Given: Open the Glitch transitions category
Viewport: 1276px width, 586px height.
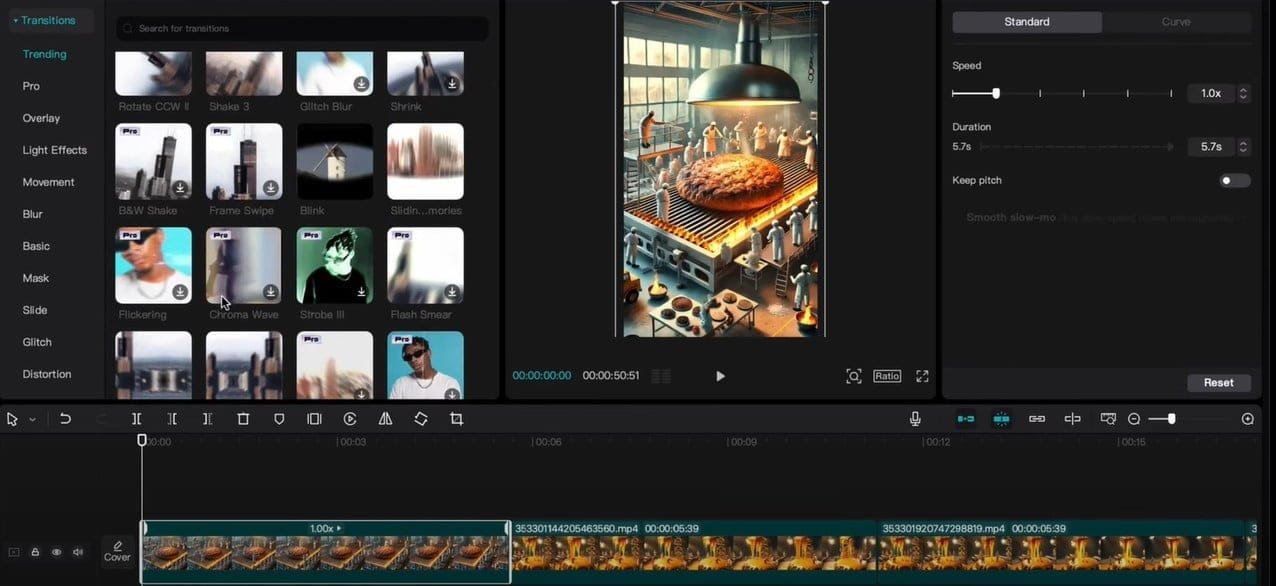Looking at the screenshot, I should coord(36,342).
